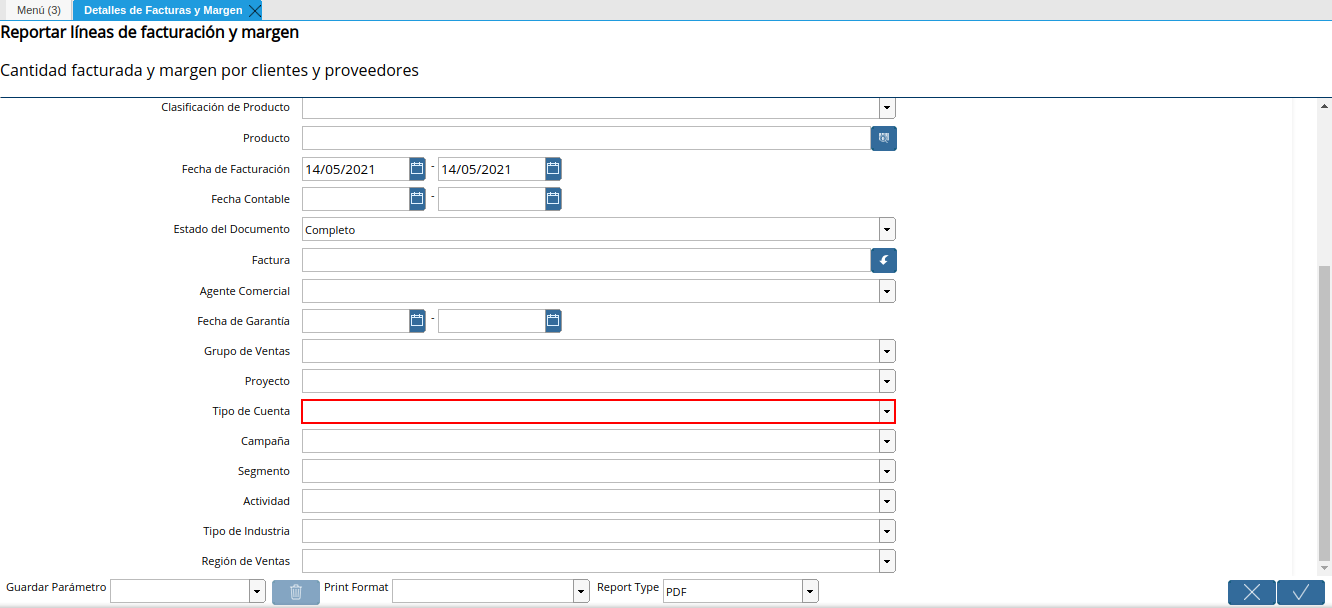1332x608 pixels.
Task: Expand the Agente Comercial dropdown
Action: coord(887,291)
